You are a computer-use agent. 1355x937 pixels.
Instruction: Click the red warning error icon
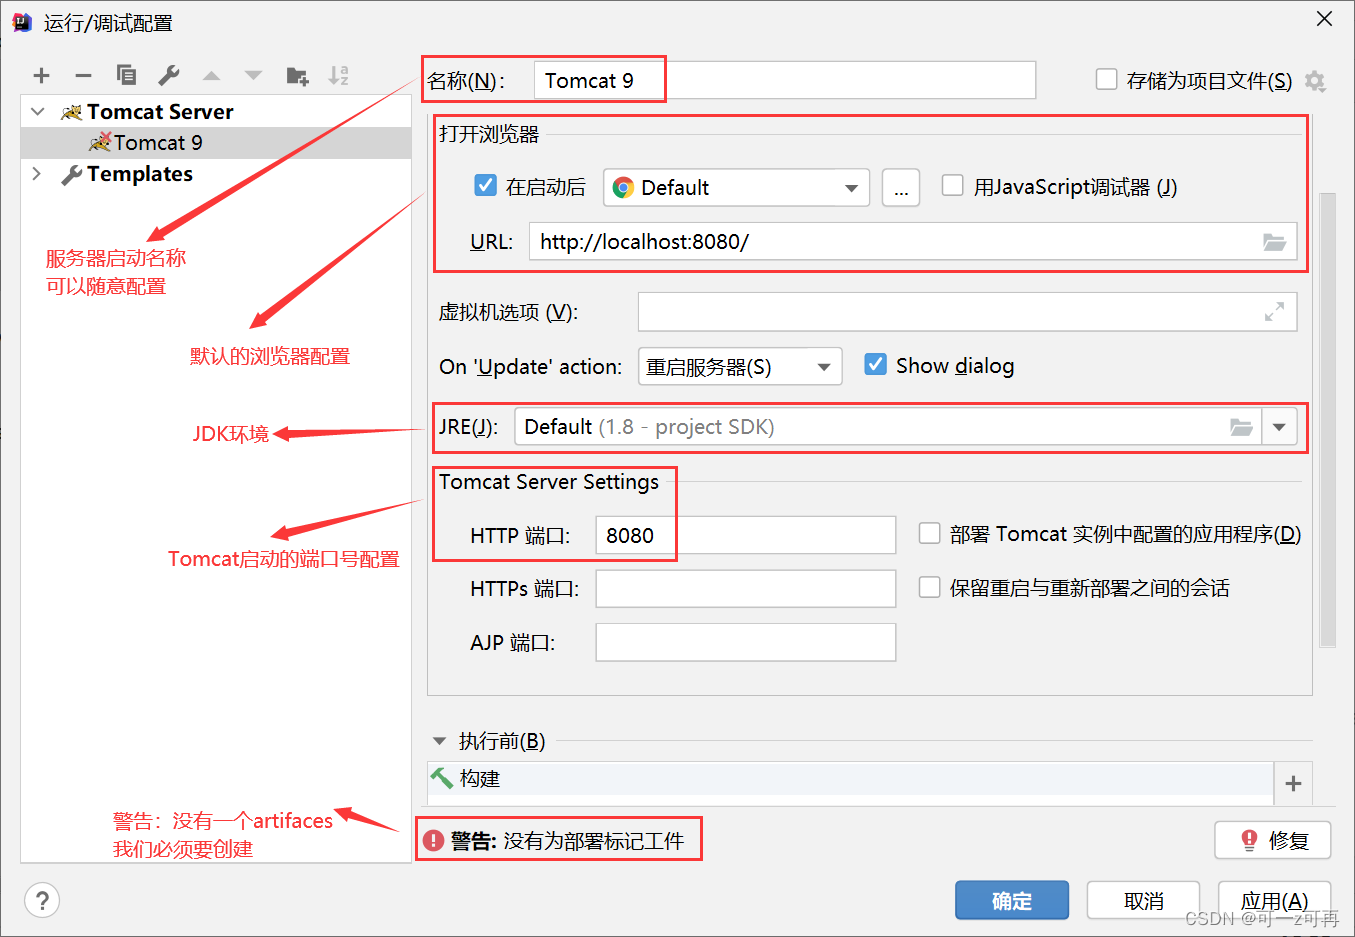pyautogui.click(x=433, y=841)
